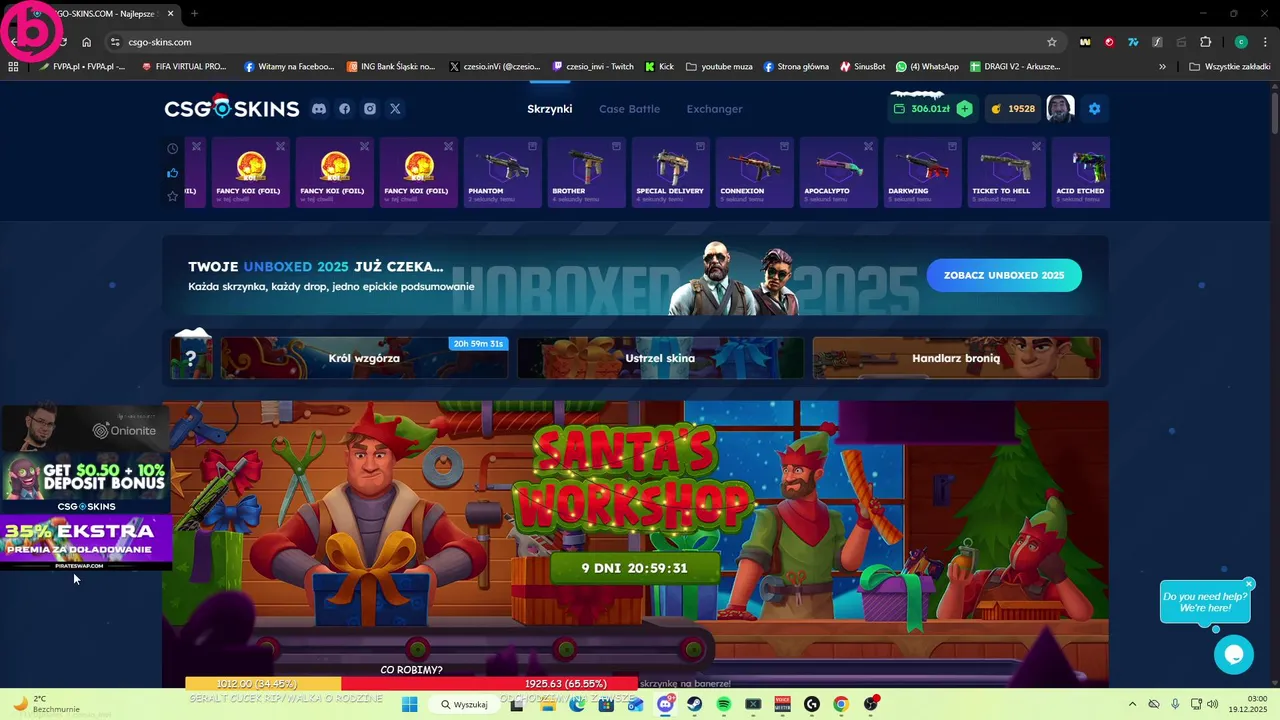Open the DRAGI V2 spreadsheet bookmark
The width and height of the screenshot is (1280, 720).
pyautogui.click(x=1015, y=67)
